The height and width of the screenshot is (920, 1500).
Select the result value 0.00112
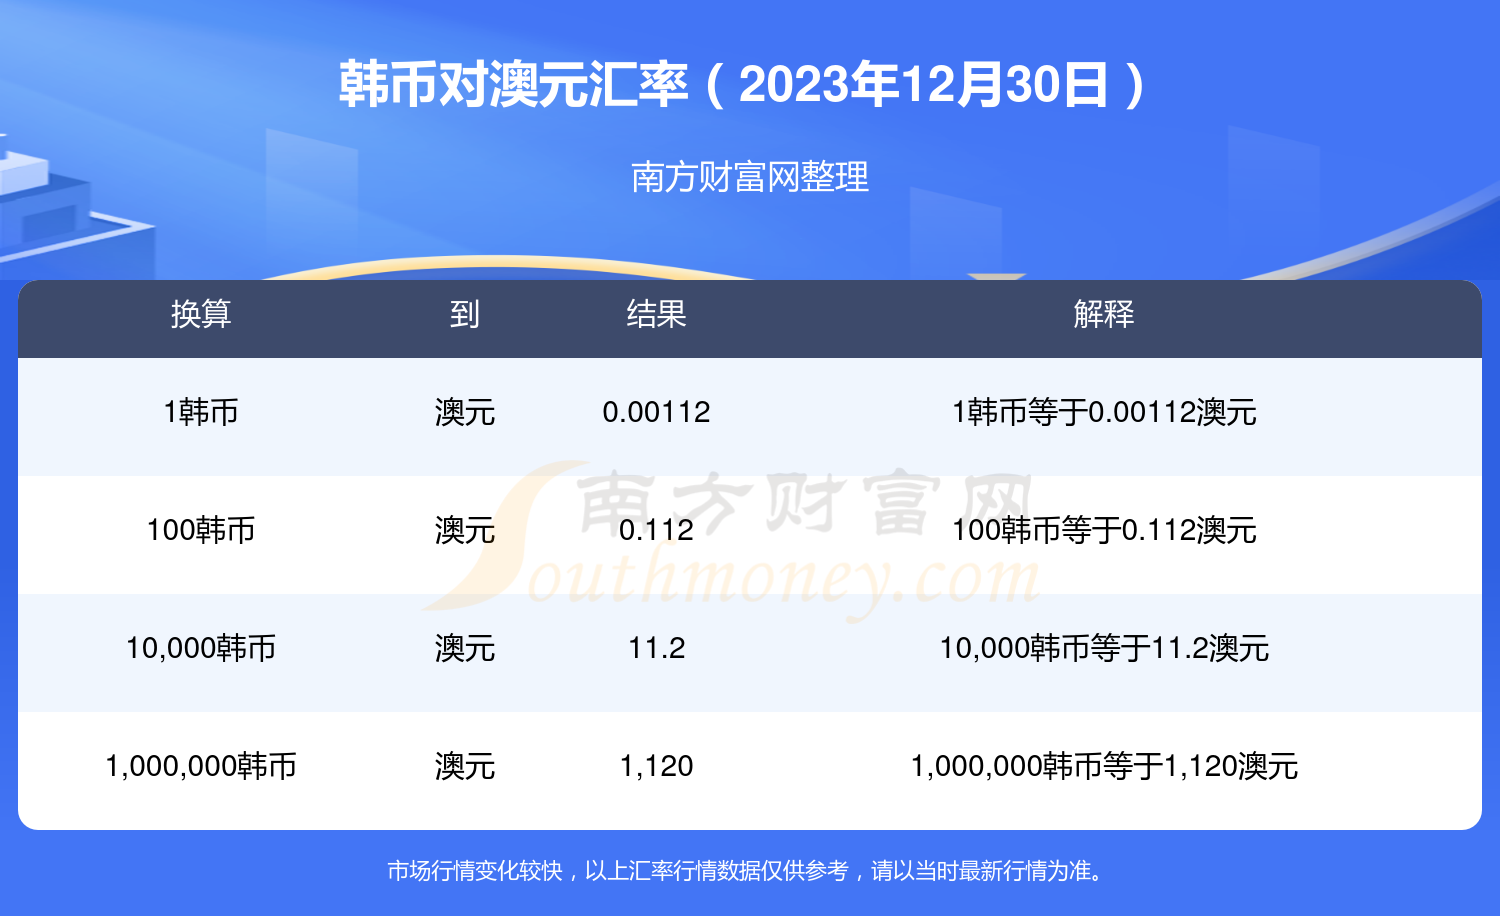point(656,412)
